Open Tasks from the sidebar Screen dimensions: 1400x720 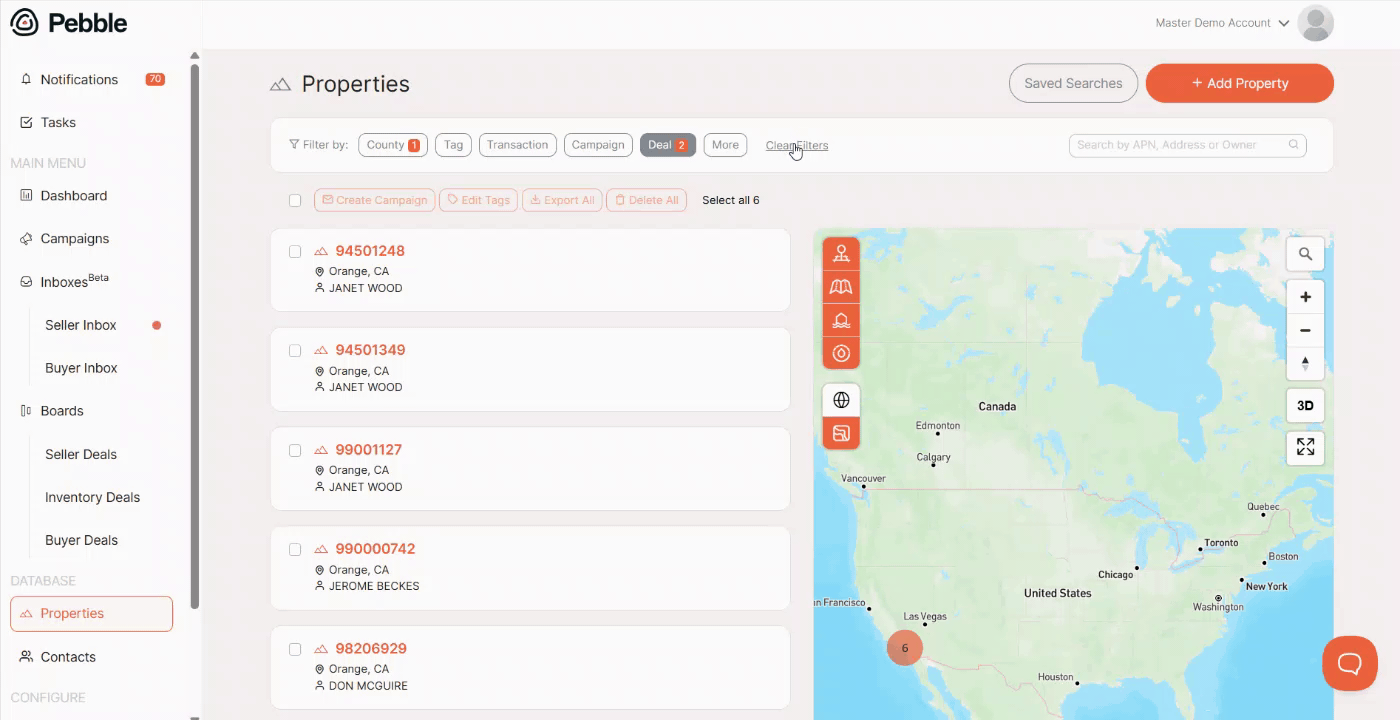pyautogui.click(x=58, y=123)
